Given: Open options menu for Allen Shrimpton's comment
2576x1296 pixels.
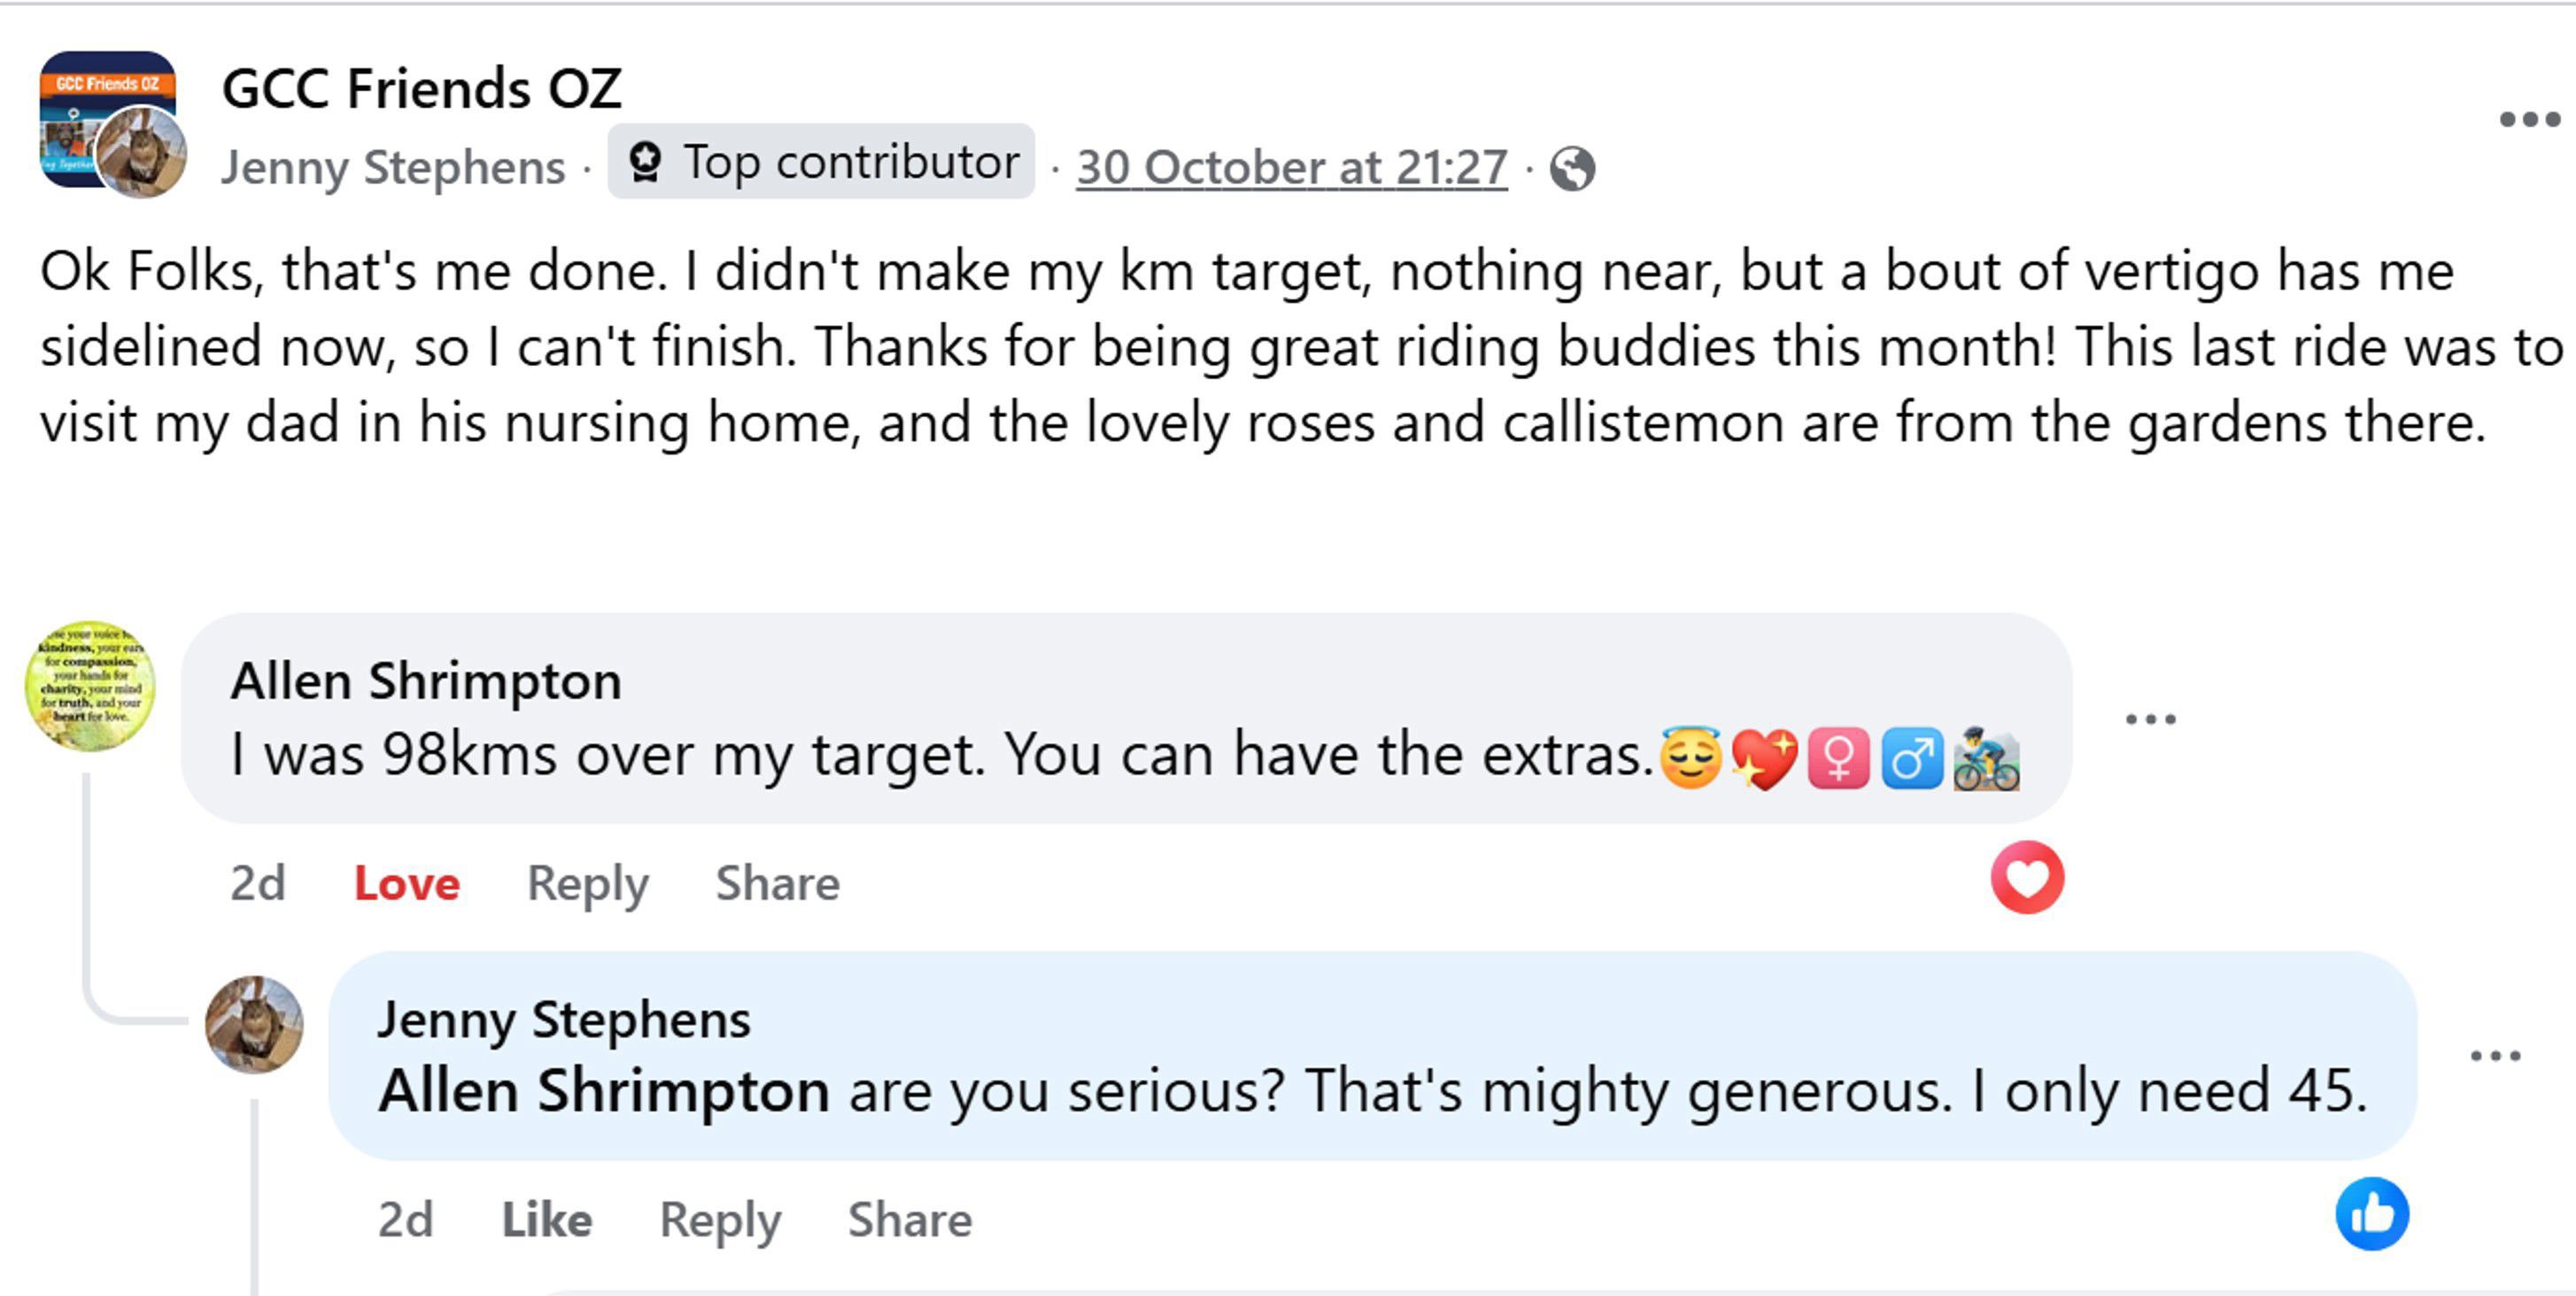Looking at the screenshot, I should pos(2150,719).
